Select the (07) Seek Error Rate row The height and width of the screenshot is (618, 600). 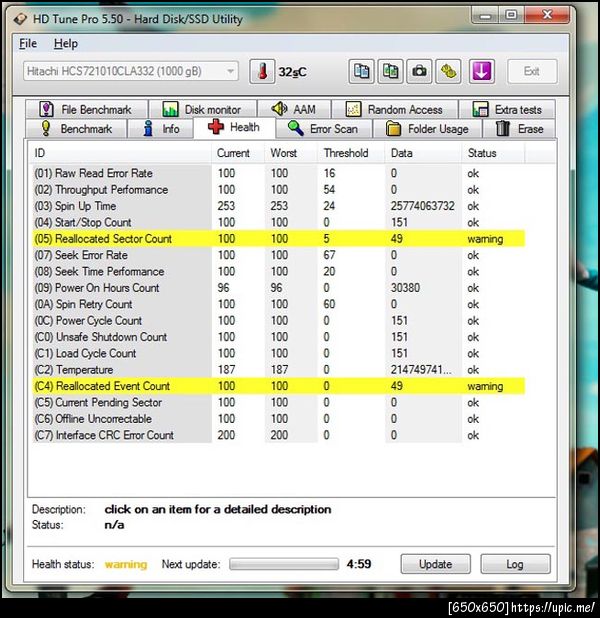(279, 255)
